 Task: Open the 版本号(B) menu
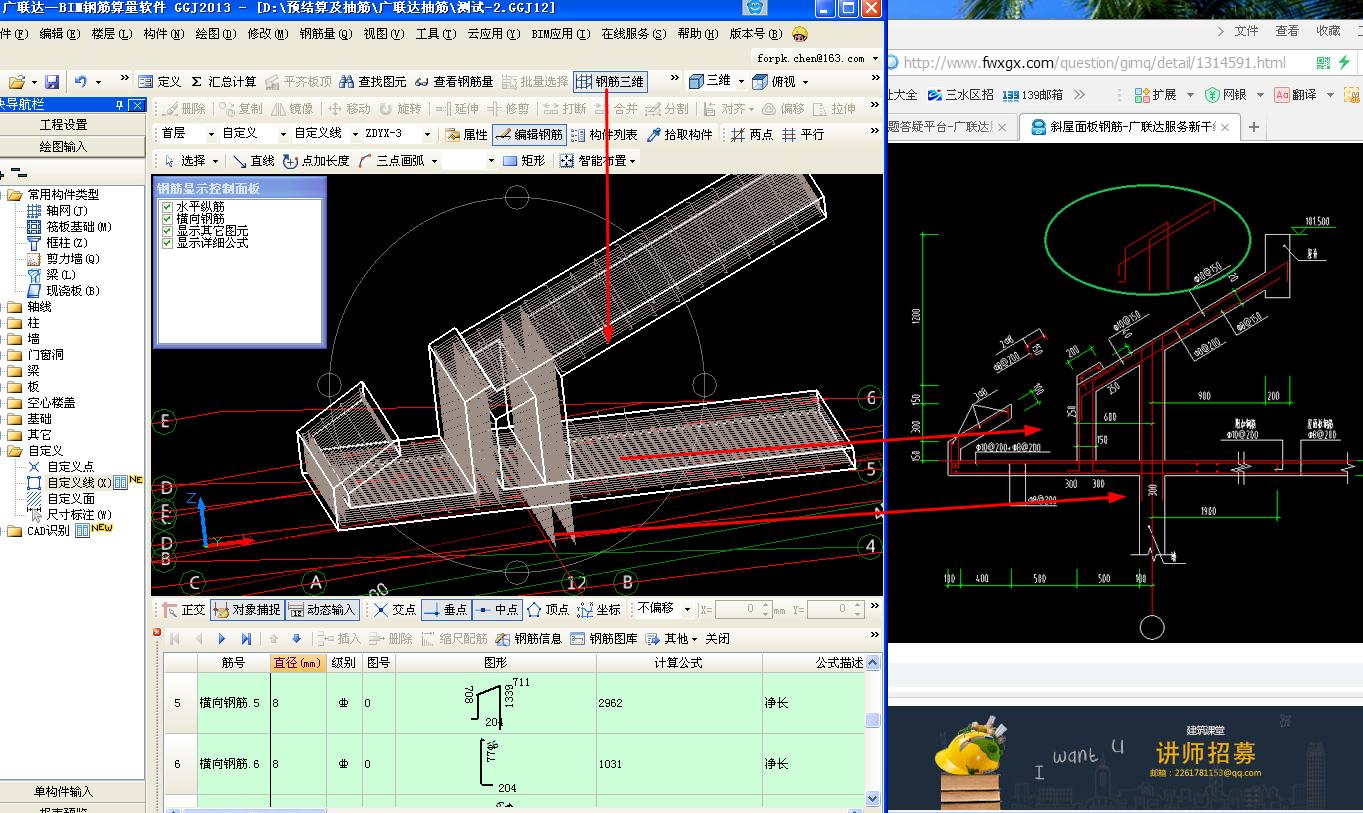757,34
